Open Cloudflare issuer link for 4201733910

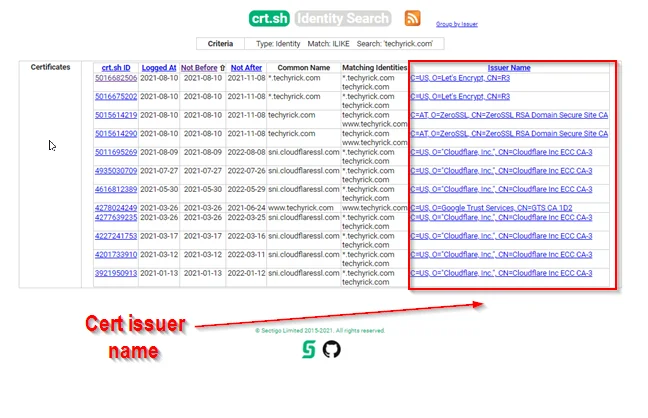click(501, 255)
